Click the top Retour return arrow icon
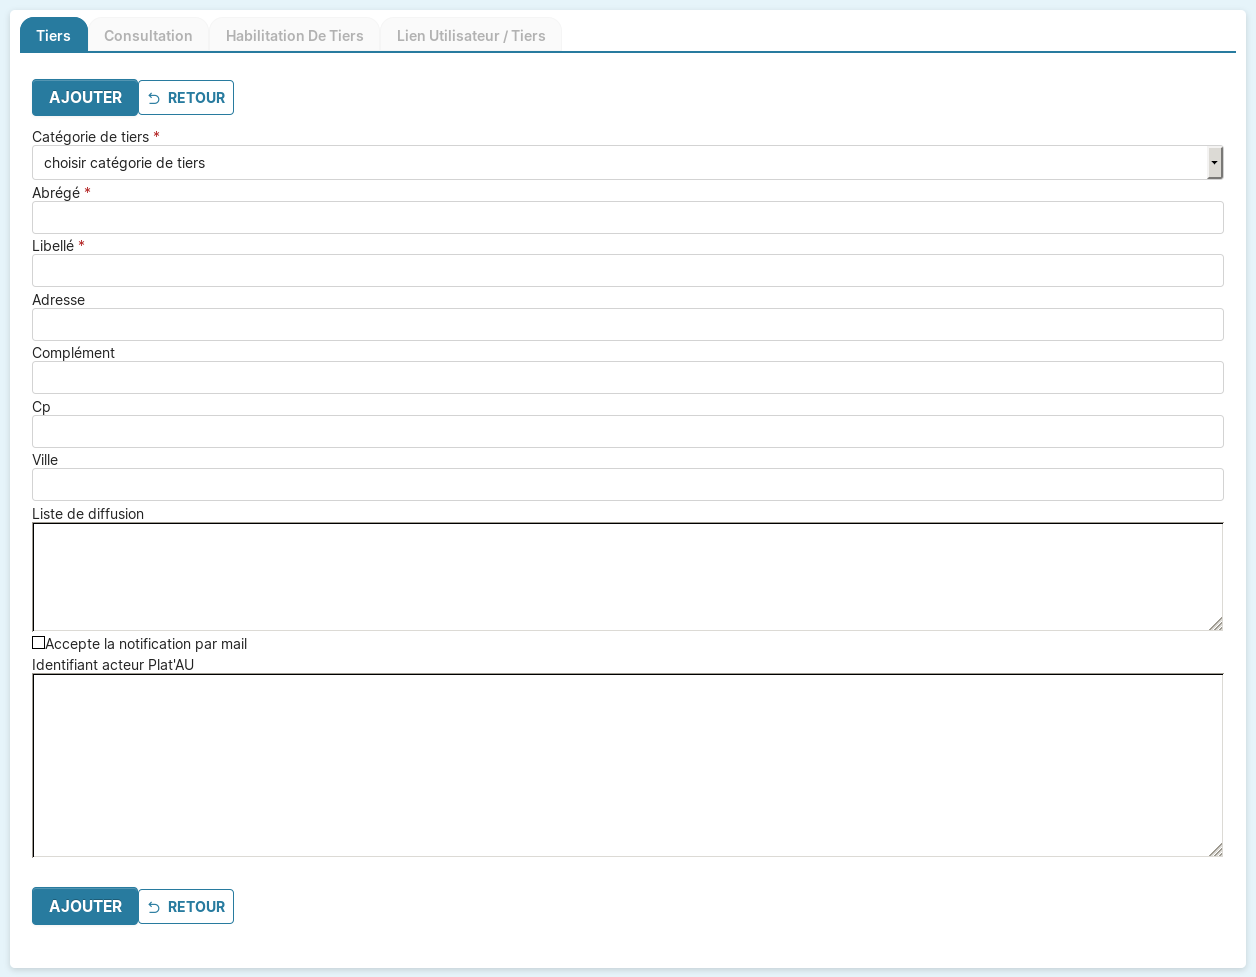The width and height of the screenshot is (1256, 977). tap(154, 98)
